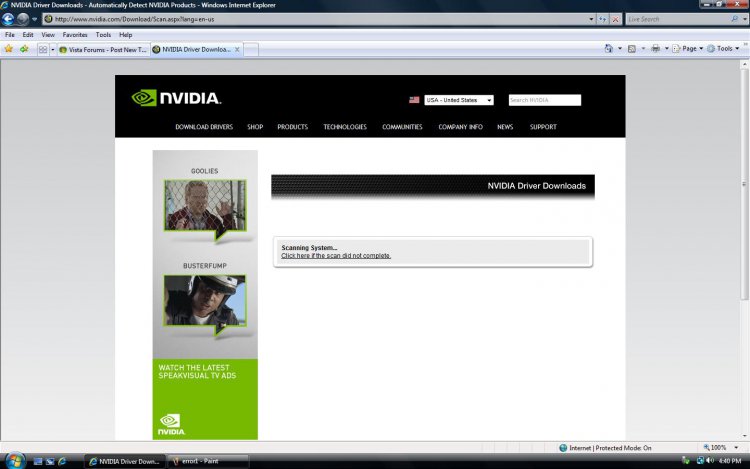Click Show Desktop quick launch icon
This screenshot has height=469, width=750.
tap(38, 461)
